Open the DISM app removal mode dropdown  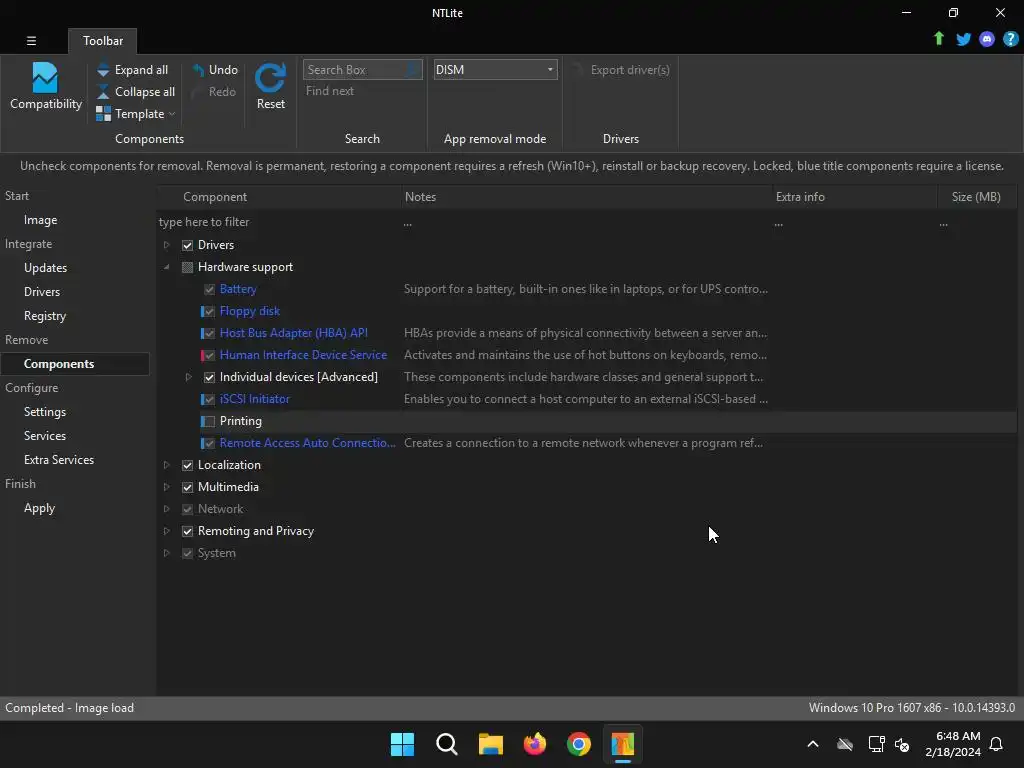click(x=495, y=70)
